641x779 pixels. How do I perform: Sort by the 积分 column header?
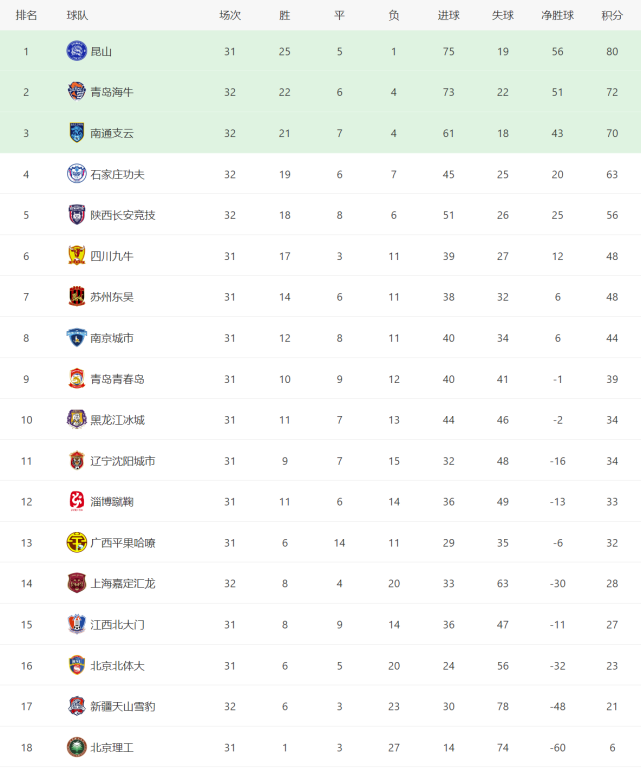612,15
